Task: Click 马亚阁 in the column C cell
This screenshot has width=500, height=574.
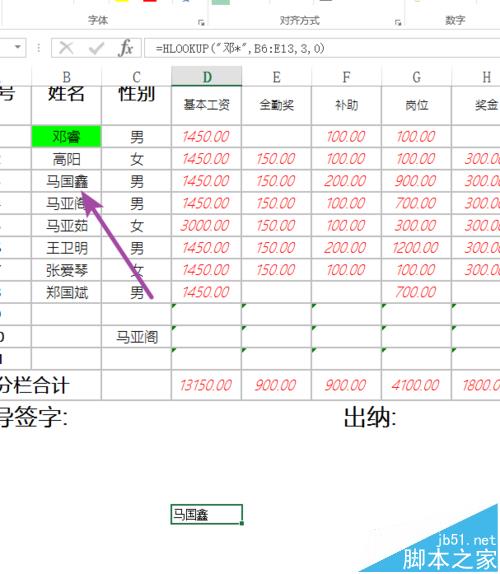Action: coord(137,337)
